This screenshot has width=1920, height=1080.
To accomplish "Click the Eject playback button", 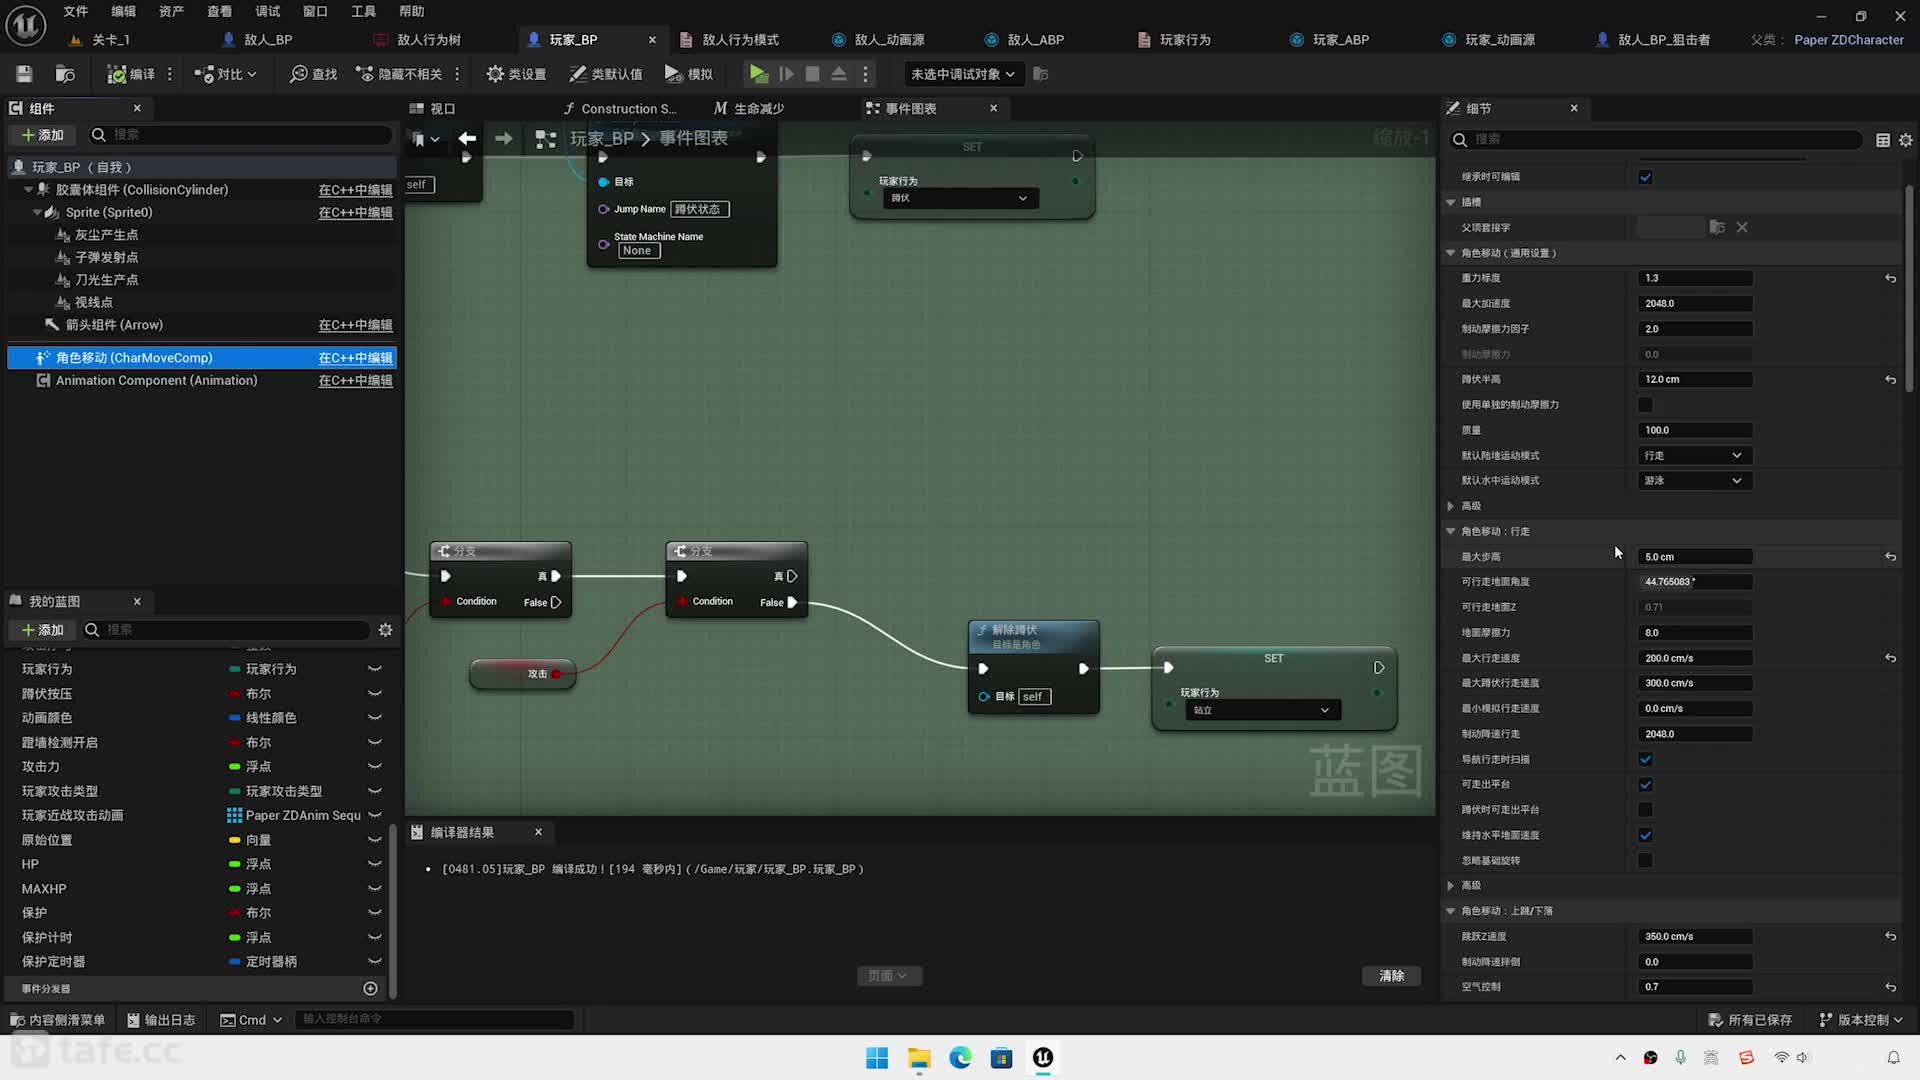I will click(839, 74).
